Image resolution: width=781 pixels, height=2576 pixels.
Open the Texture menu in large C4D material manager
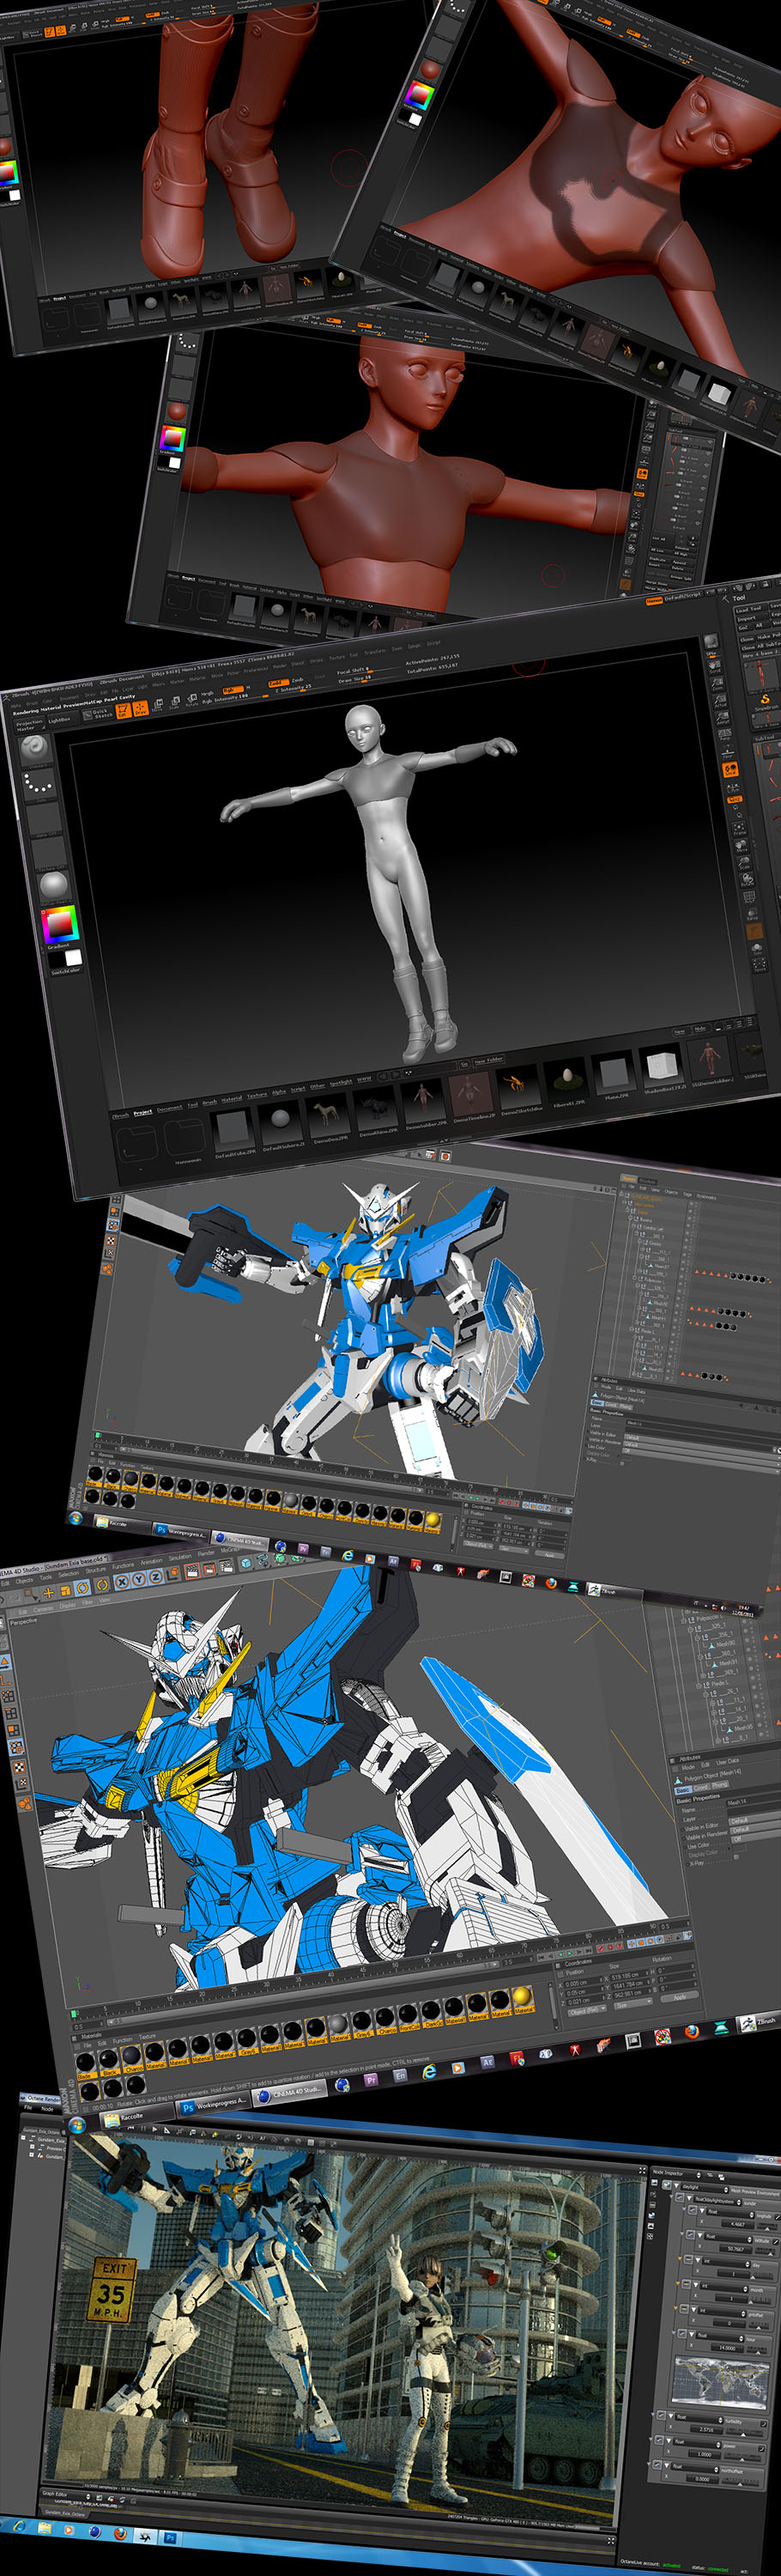click(148, 2036)
